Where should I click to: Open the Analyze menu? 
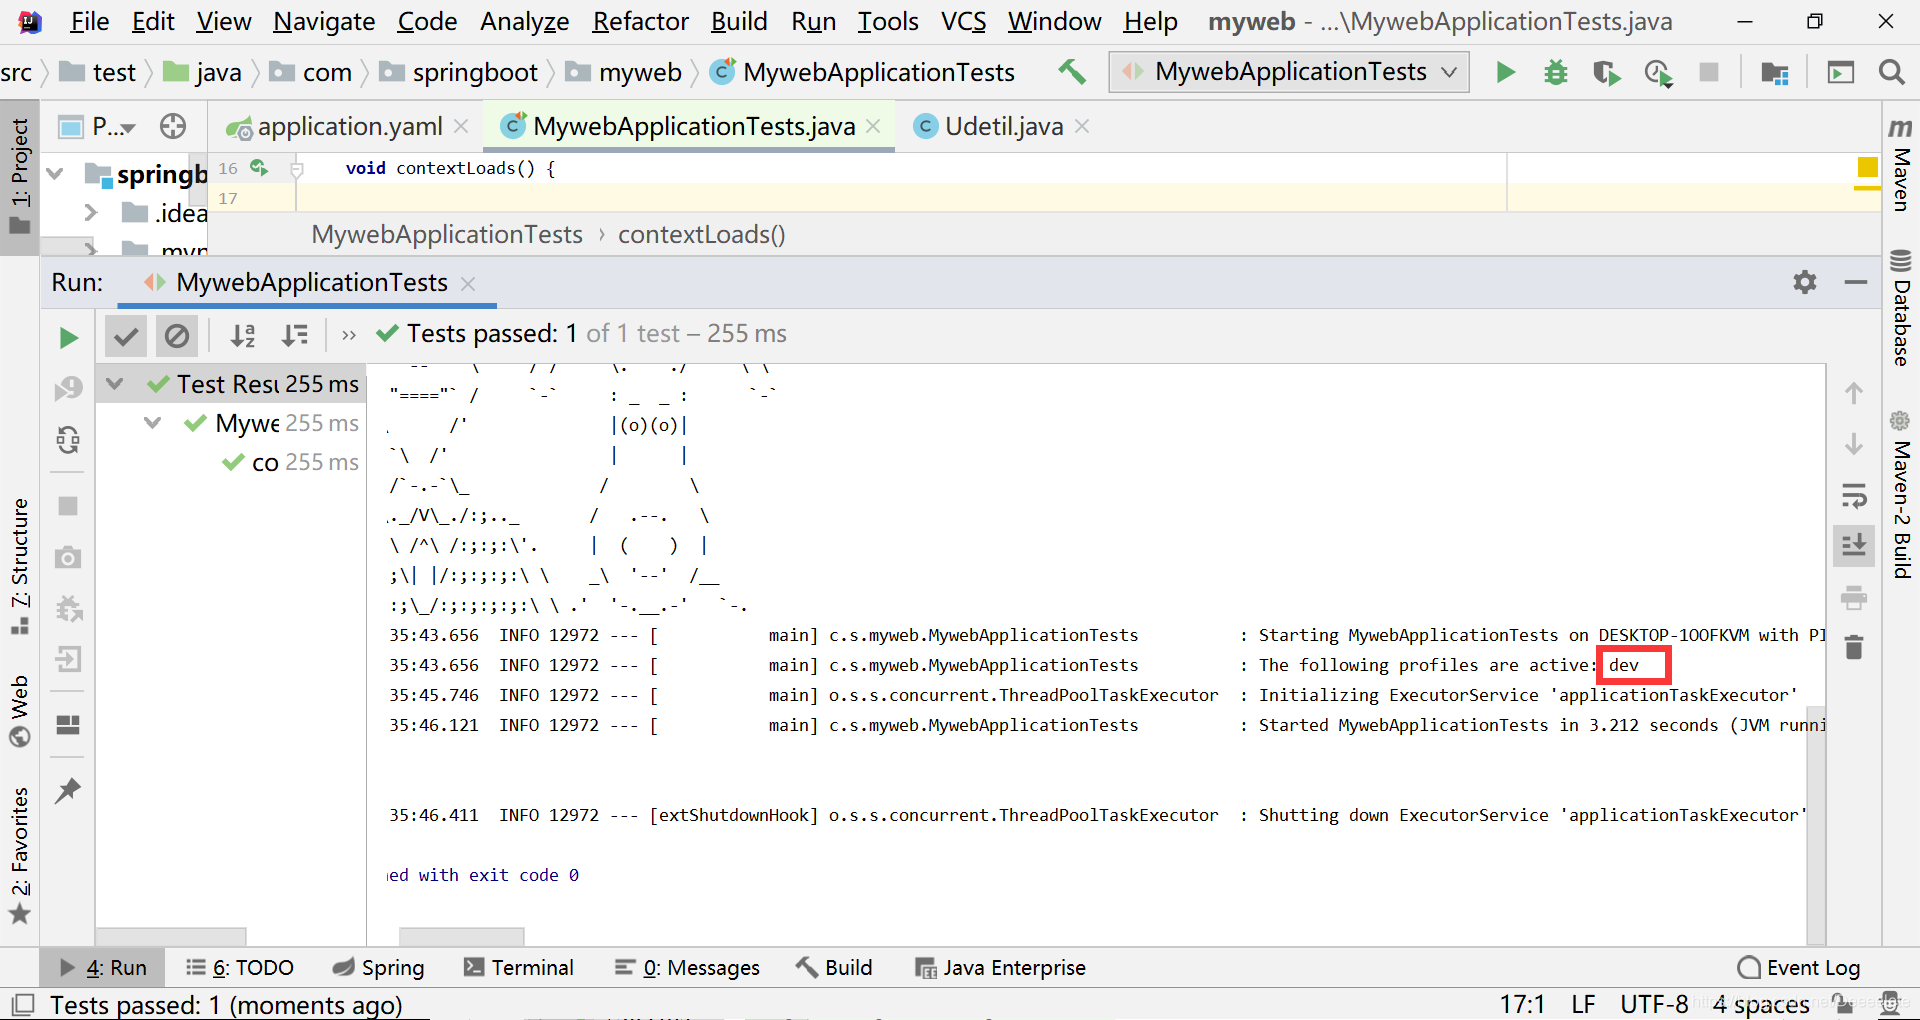(x=524, y=21)
